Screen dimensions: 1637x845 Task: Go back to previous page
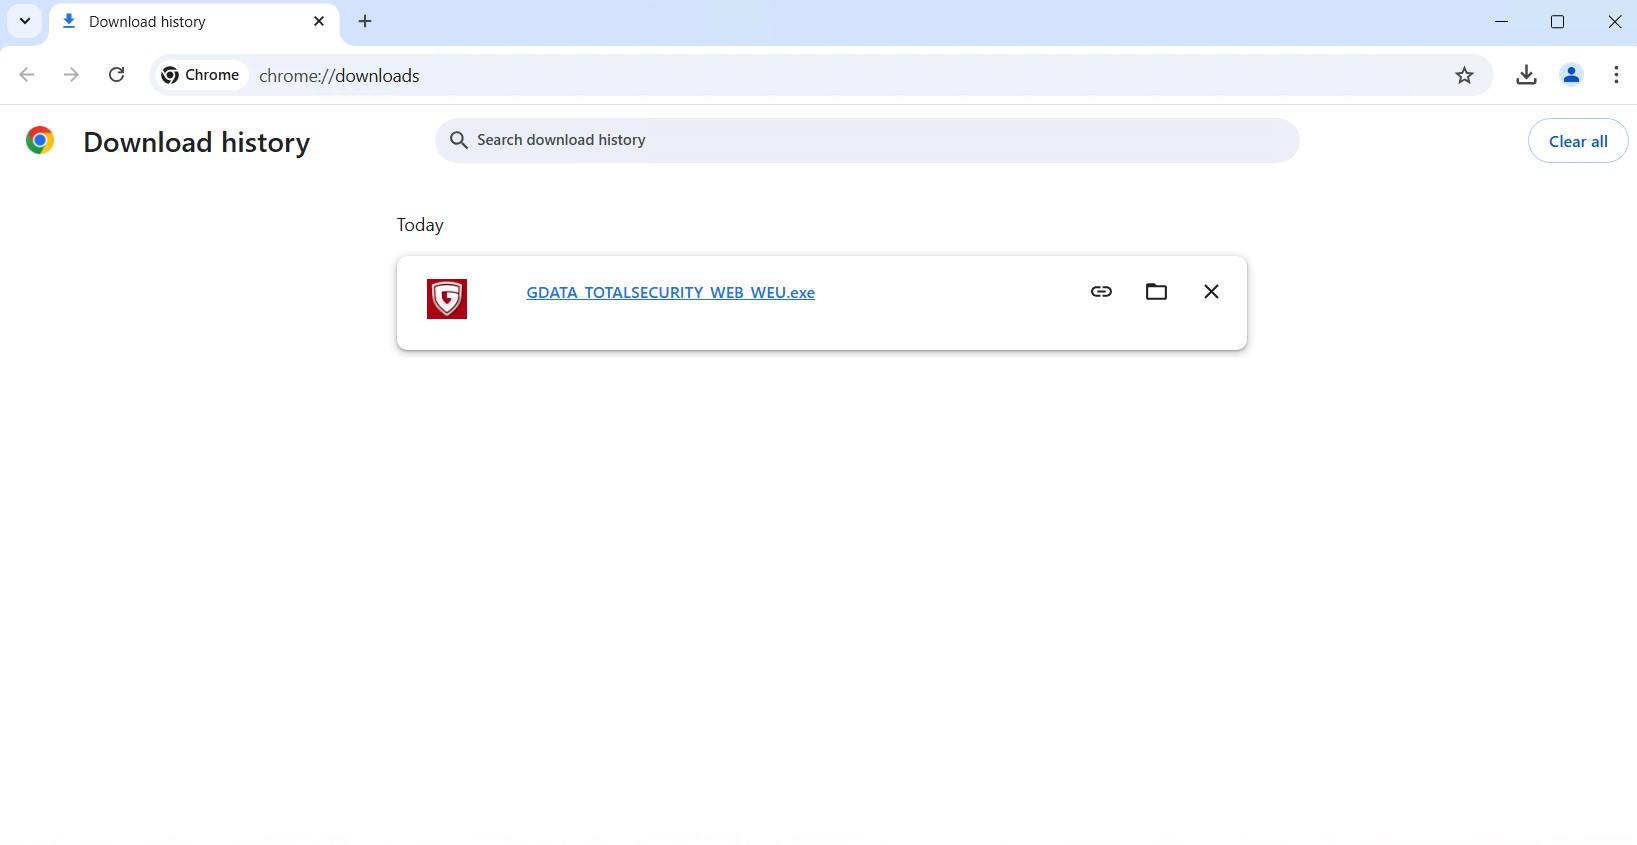pos(27,75)
